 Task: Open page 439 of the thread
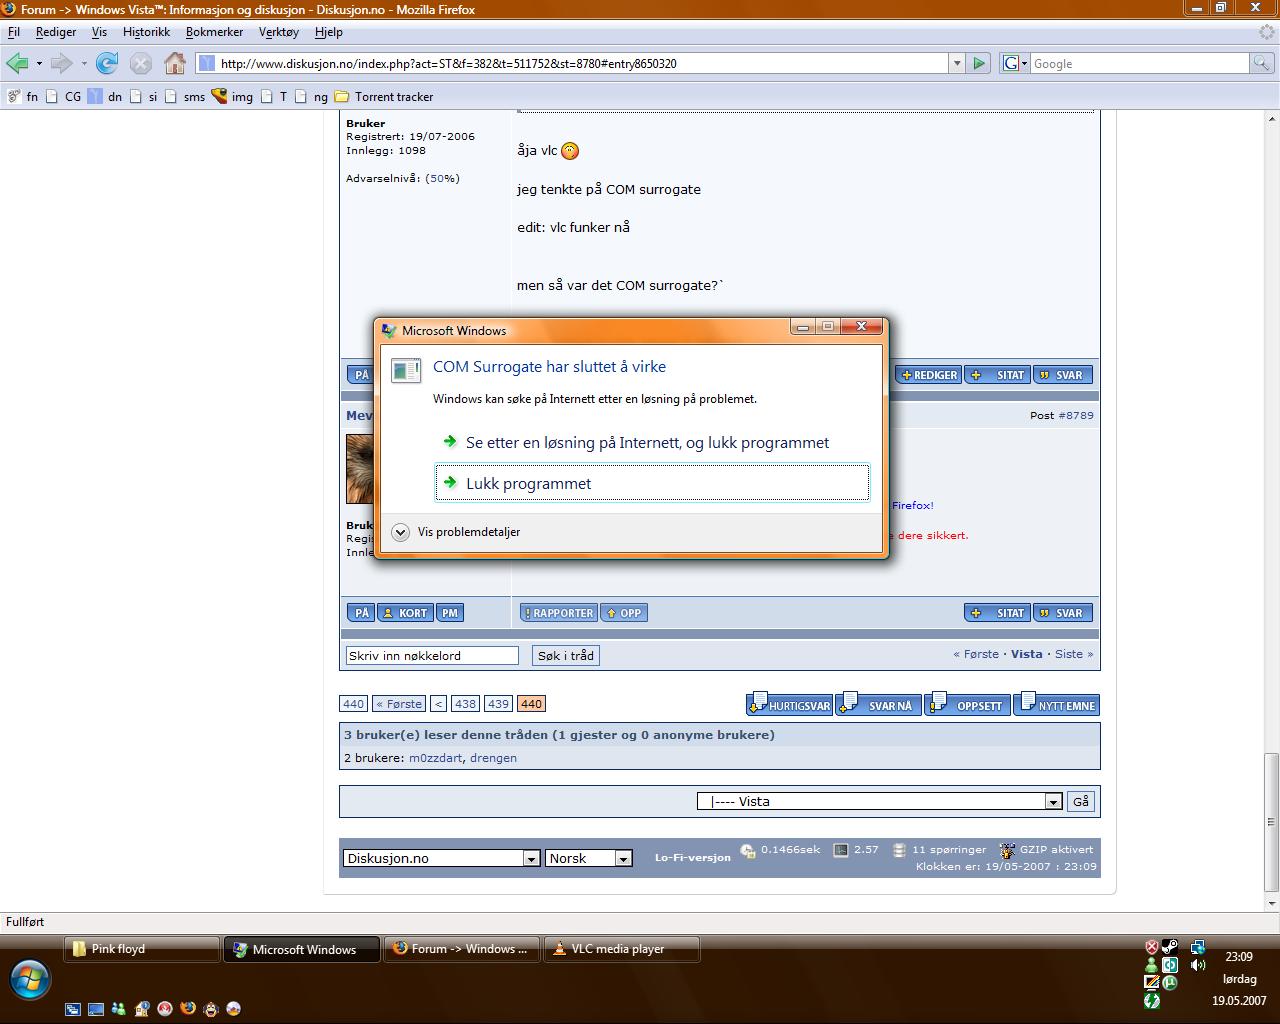[498, 704]
